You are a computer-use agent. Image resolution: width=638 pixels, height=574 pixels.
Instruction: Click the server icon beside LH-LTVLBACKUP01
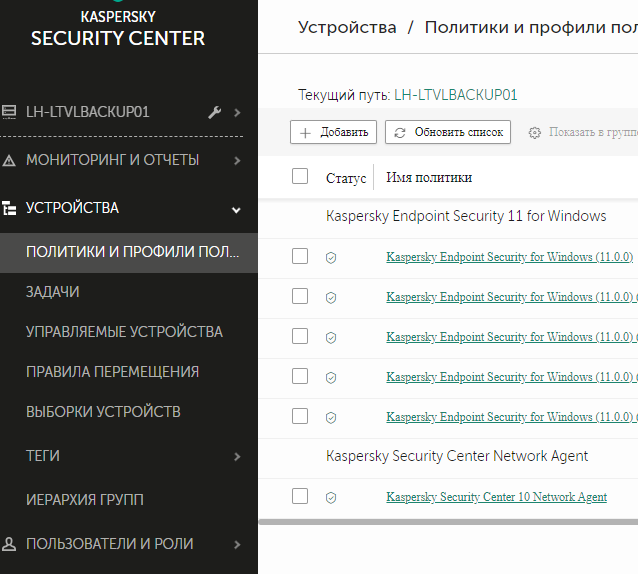pos(9,112)
